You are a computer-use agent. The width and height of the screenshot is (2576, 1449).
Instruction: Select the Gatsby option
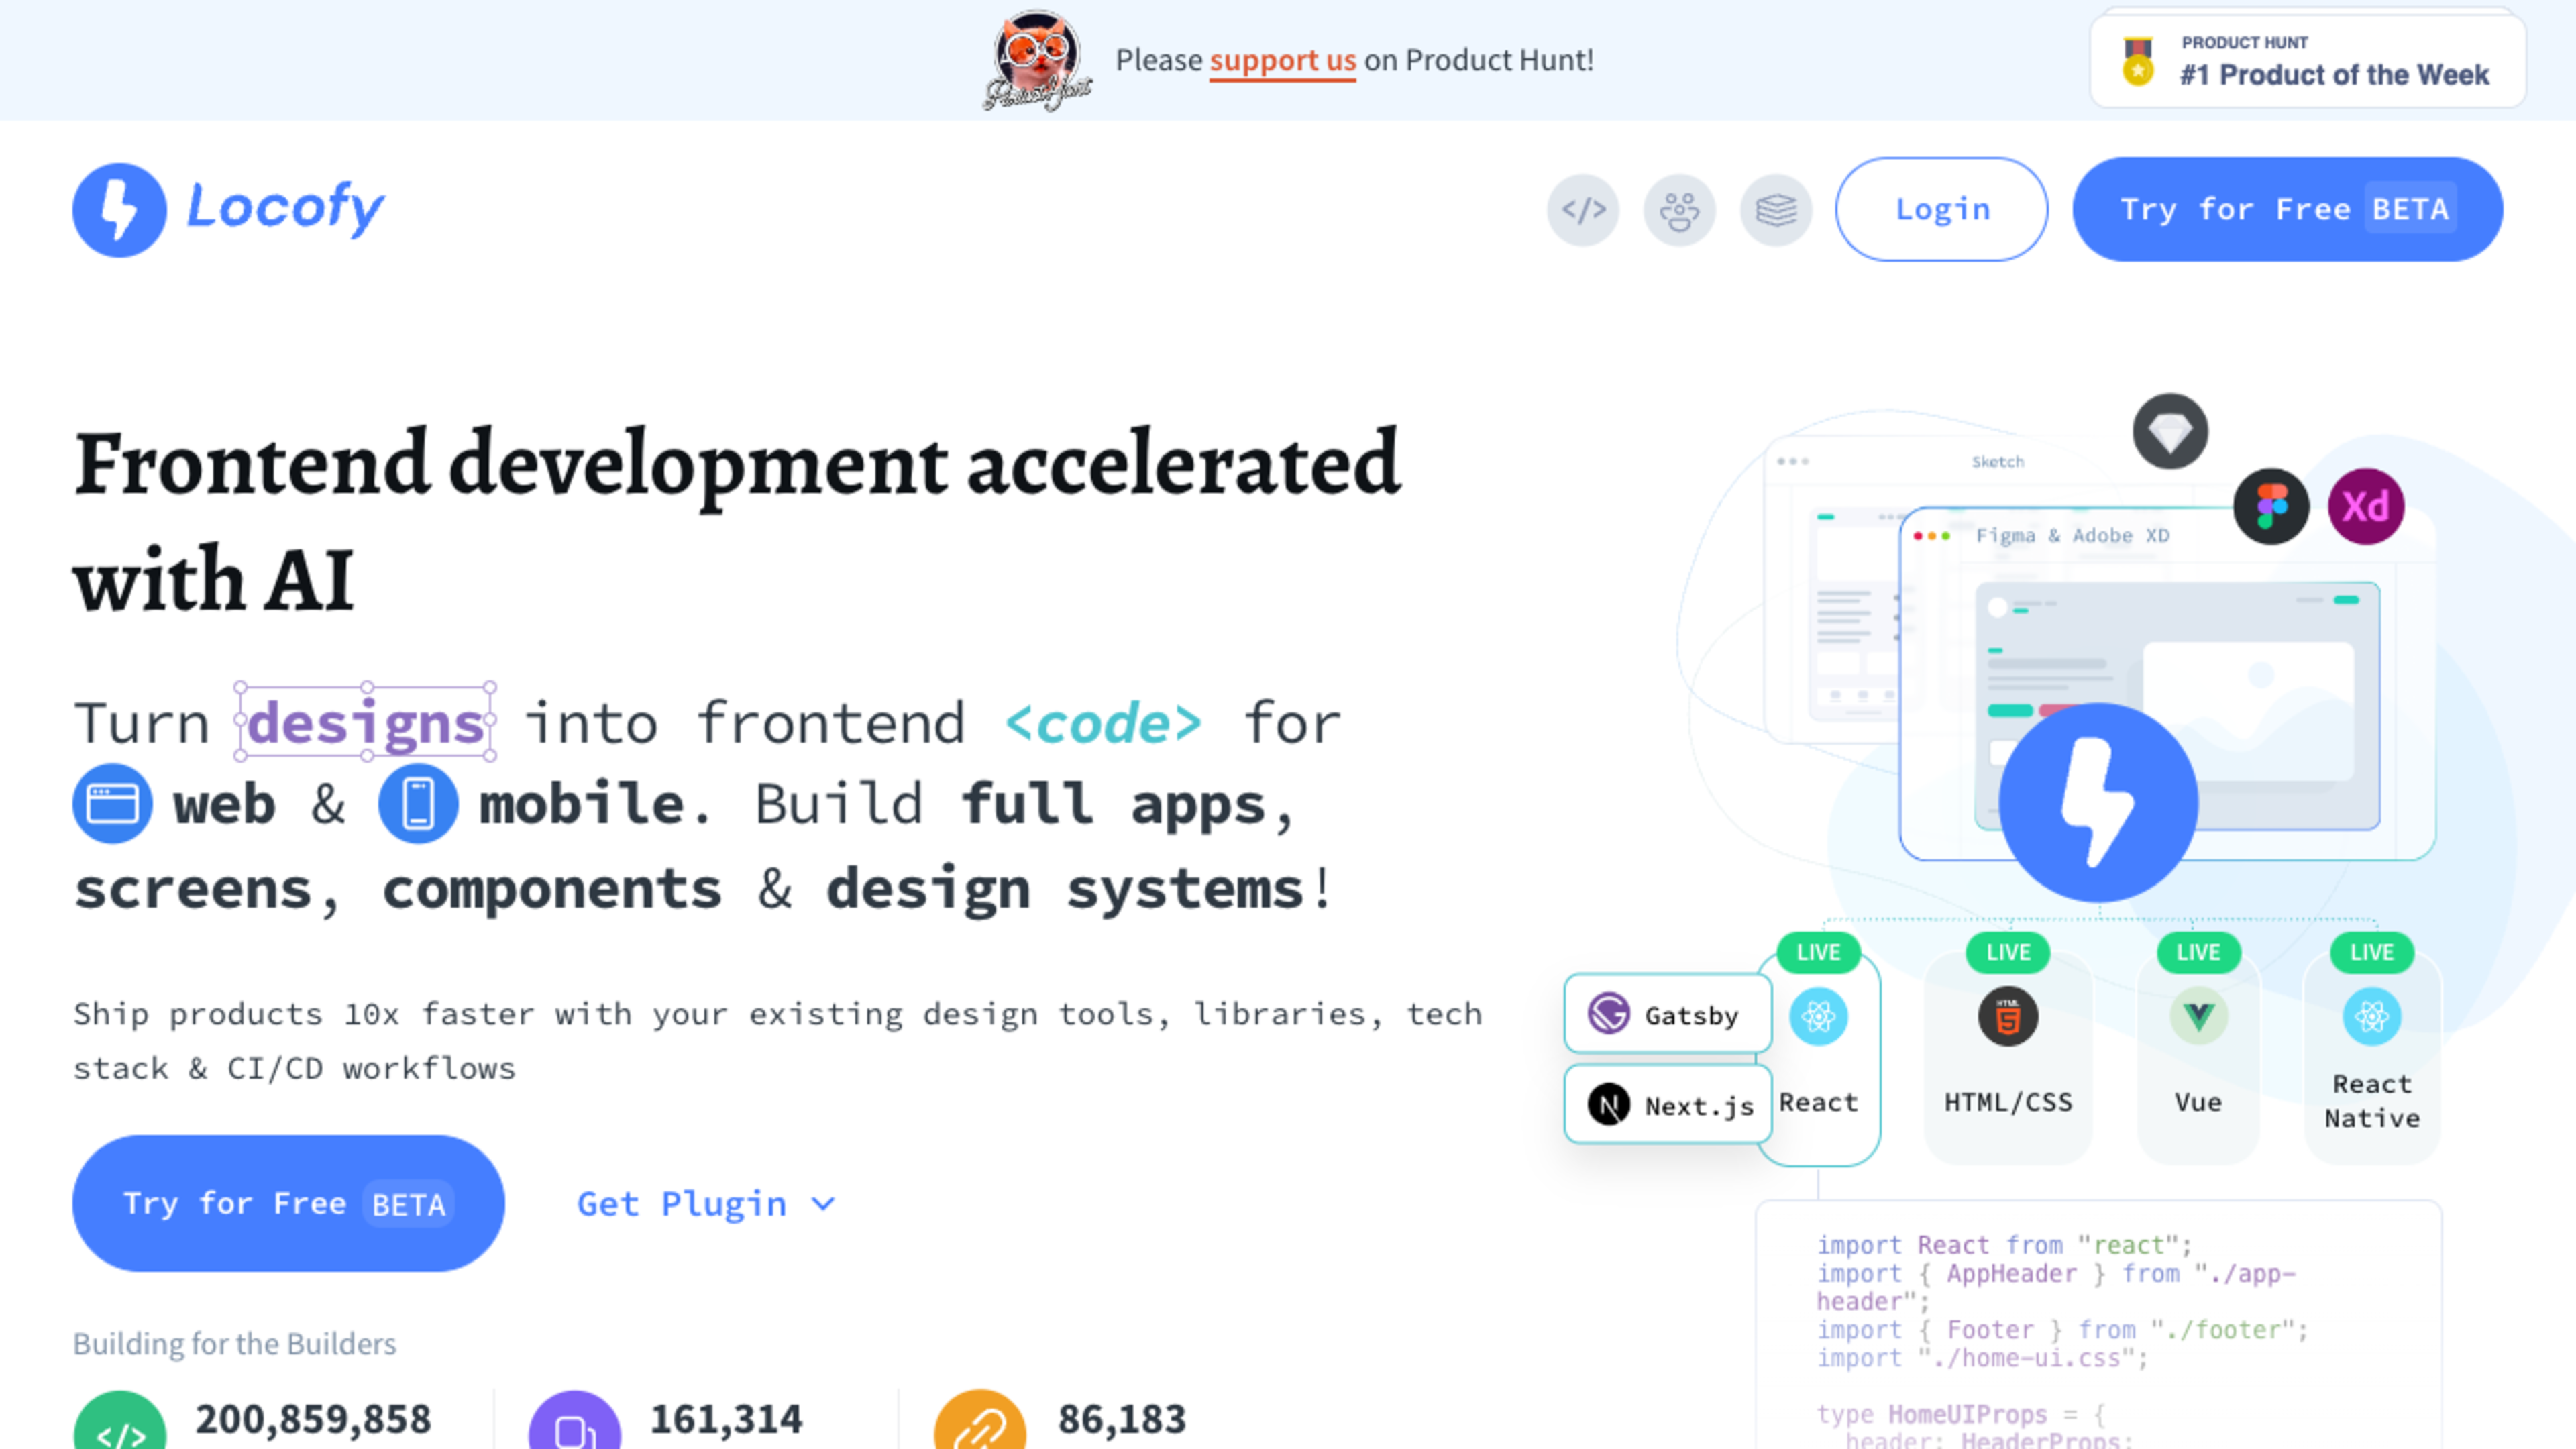1667,1015
